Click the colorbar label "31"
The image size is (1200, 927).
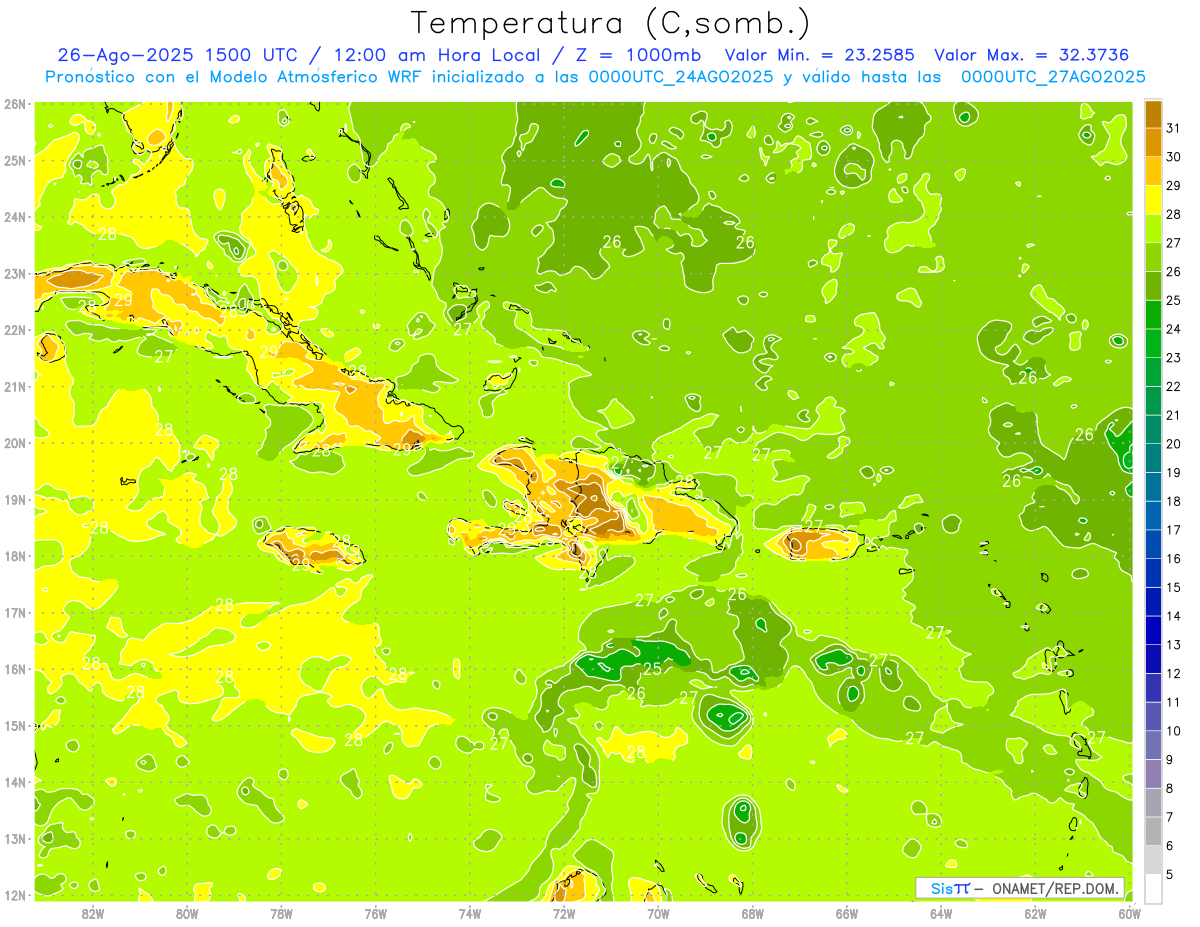1173,128
